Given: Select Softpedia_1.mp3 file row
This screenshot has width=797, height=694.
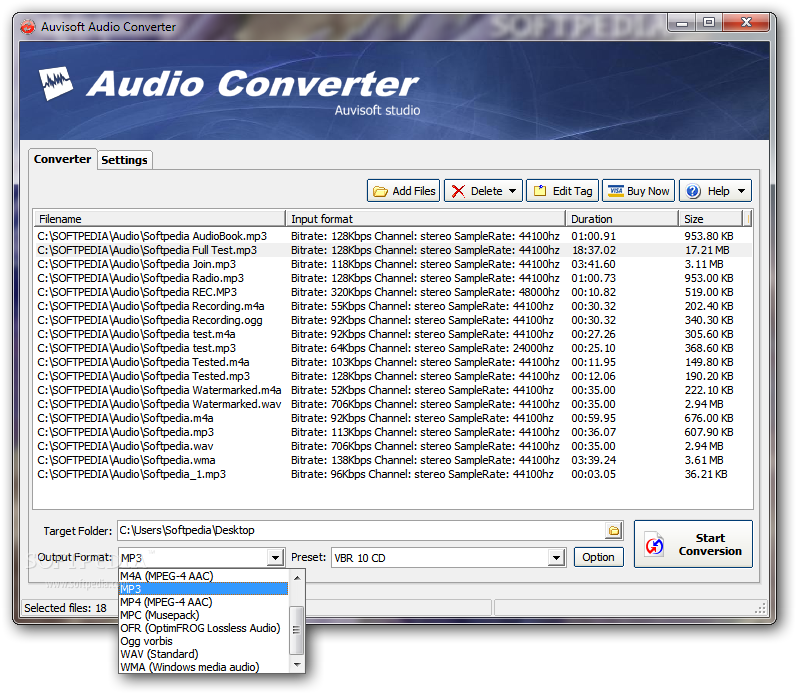Looking at the screenshot, I should point(392,474).
